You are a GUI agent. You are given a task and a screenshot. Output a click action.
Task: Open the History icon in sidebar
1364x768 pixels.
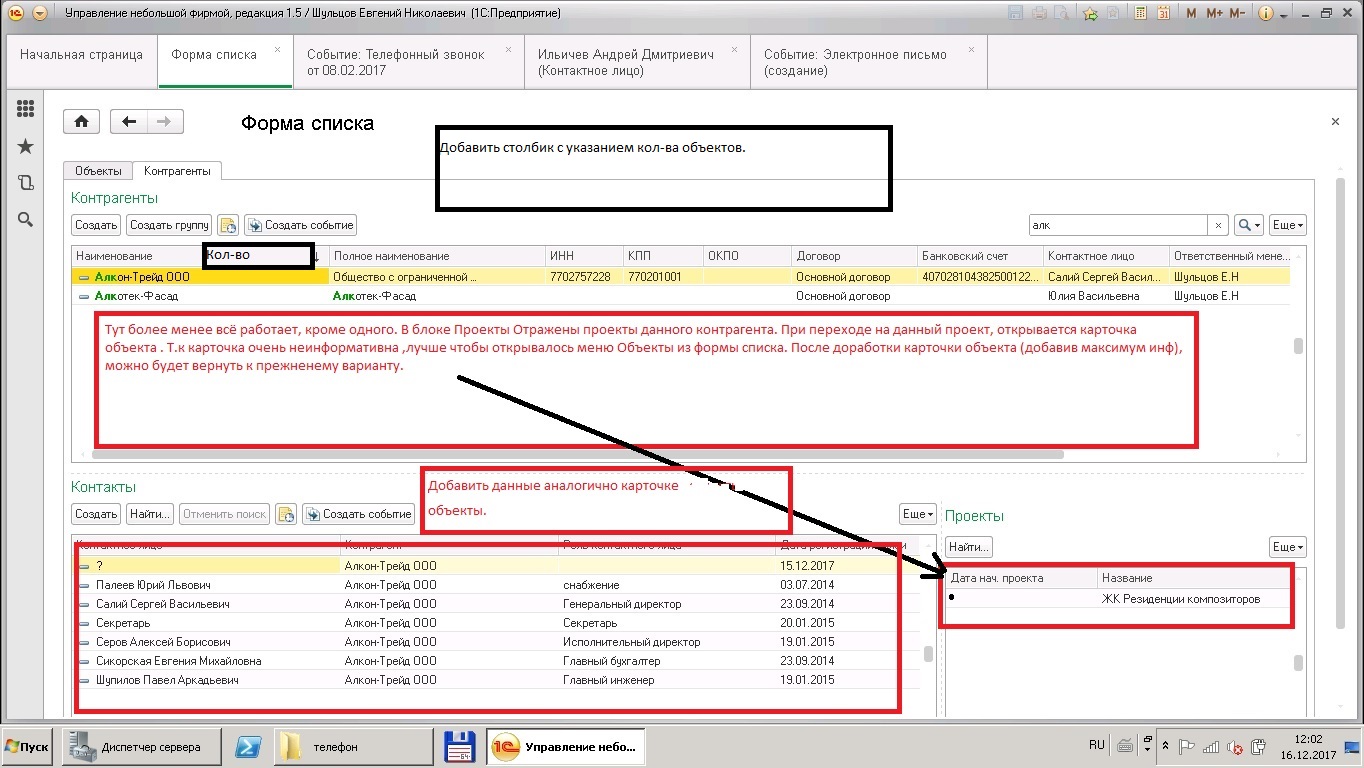[x=26, y=183]
